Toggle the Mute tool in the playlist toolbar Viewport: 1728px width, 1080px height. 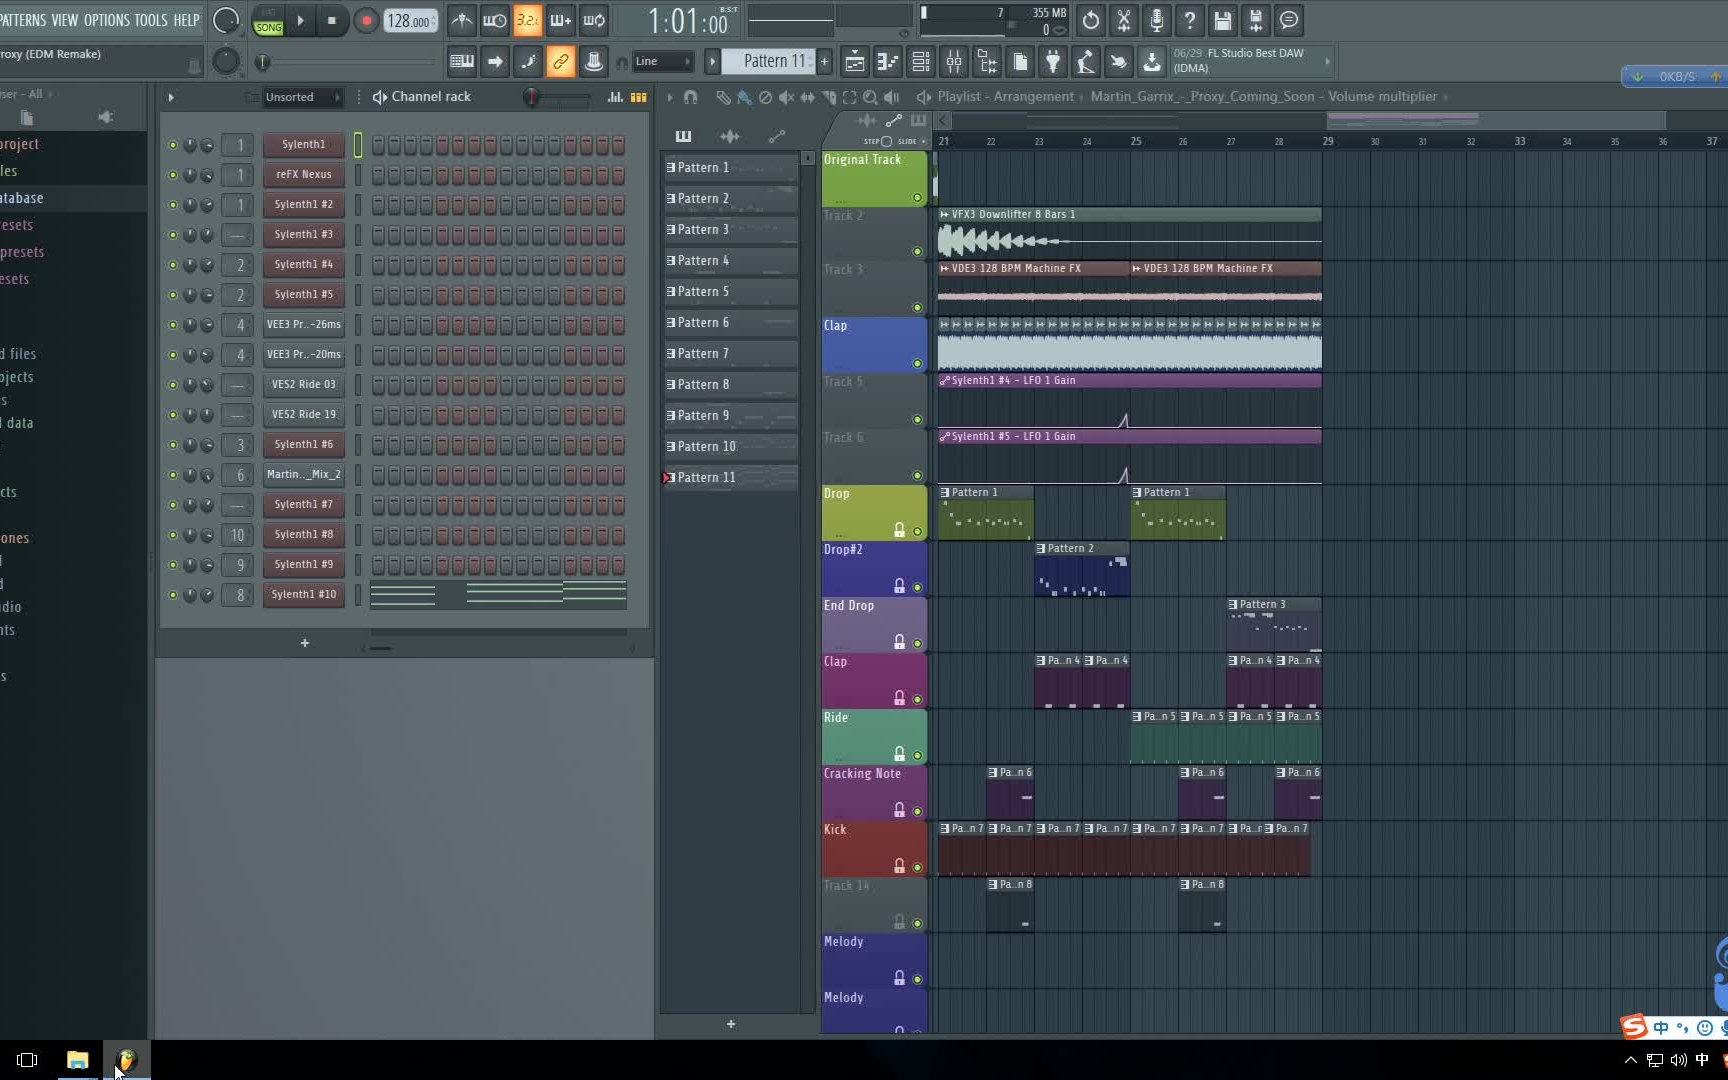pos(788,97)
